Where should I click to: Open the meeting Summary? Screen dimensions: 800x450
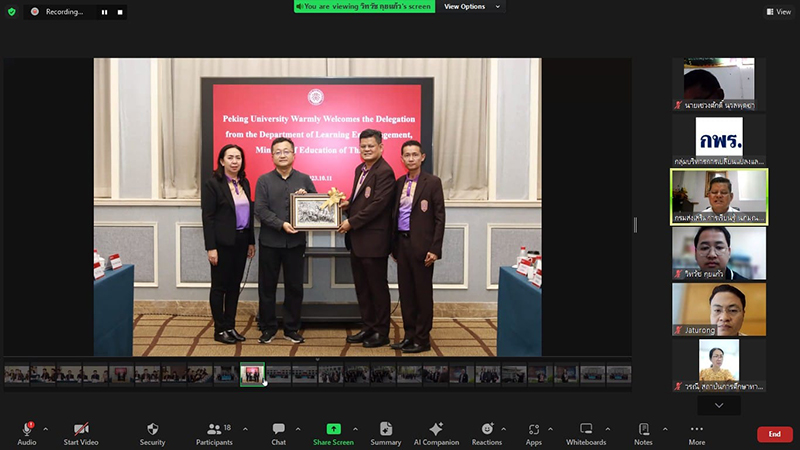386,434
